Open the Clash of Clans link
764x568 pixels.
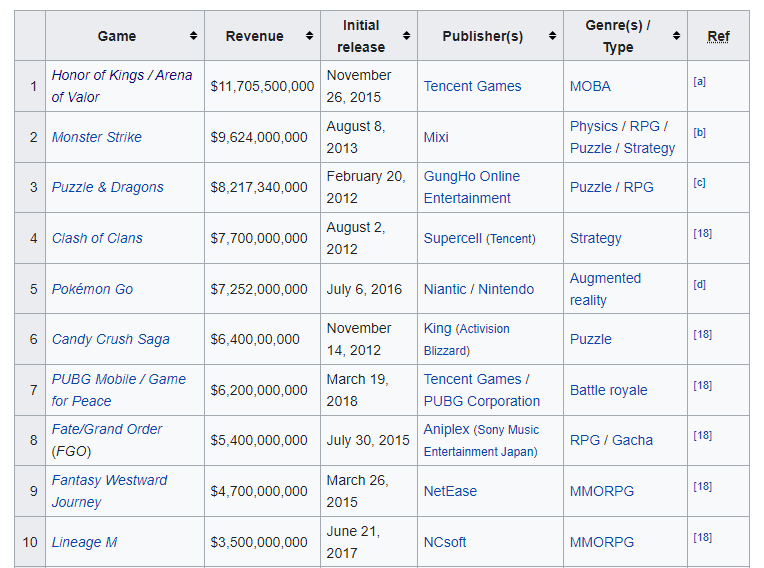pyautogui.click(x=97, y=238)
